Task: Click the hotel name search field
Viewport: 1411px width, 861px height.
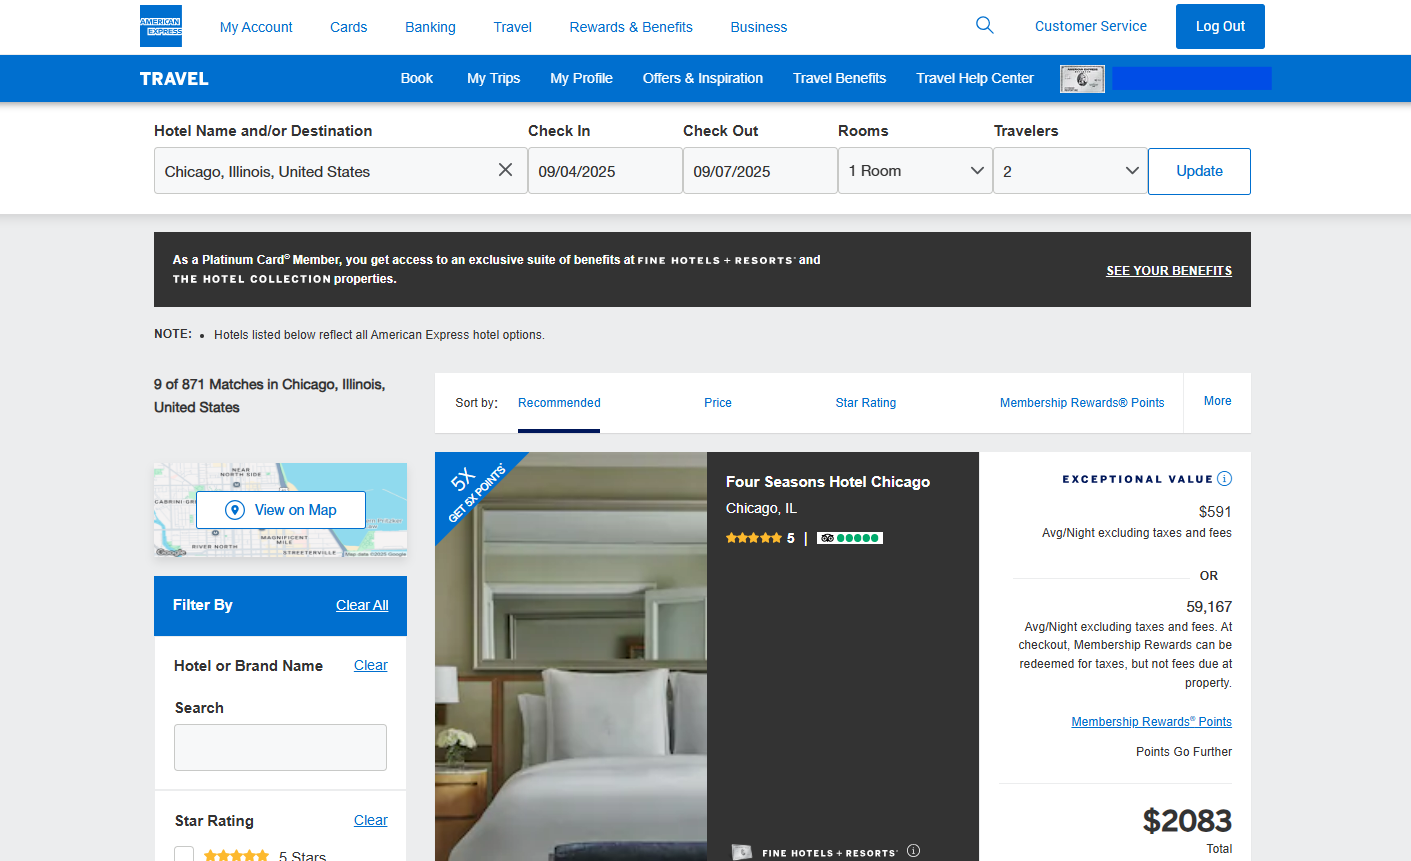Action: tap(280, 747)
